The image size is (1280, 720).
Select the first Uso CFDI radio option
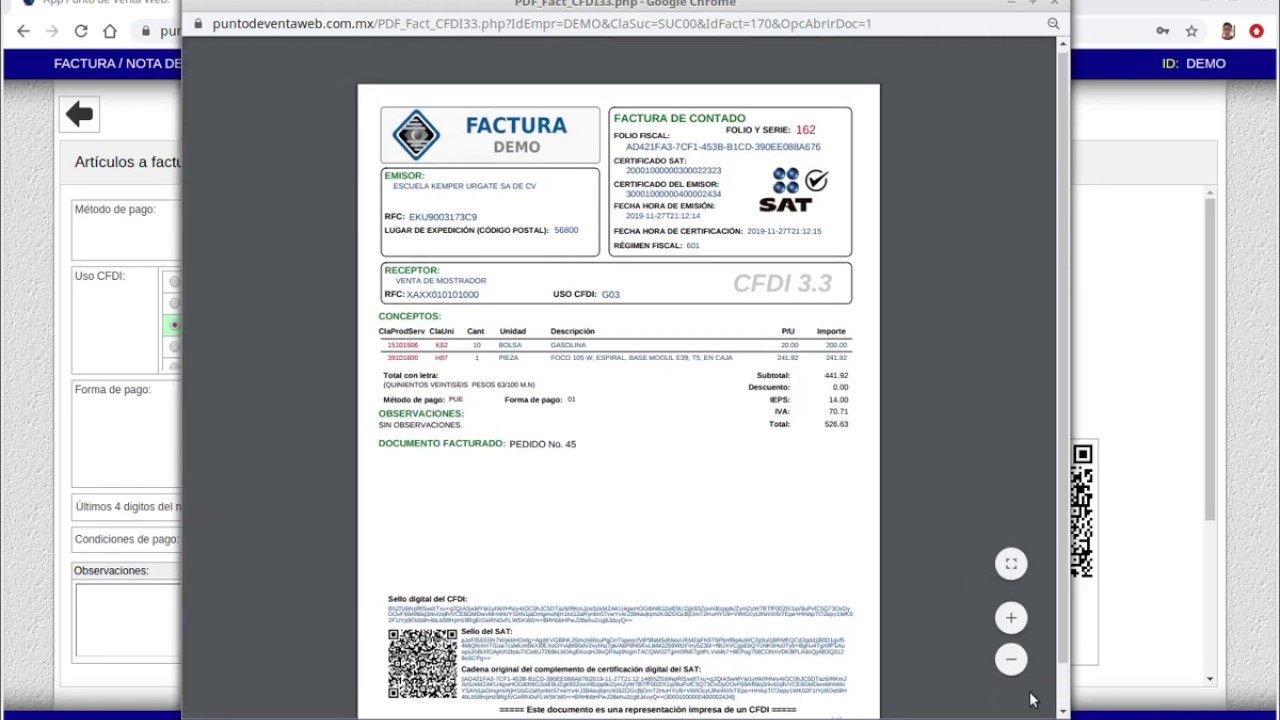tap(175, 282)
